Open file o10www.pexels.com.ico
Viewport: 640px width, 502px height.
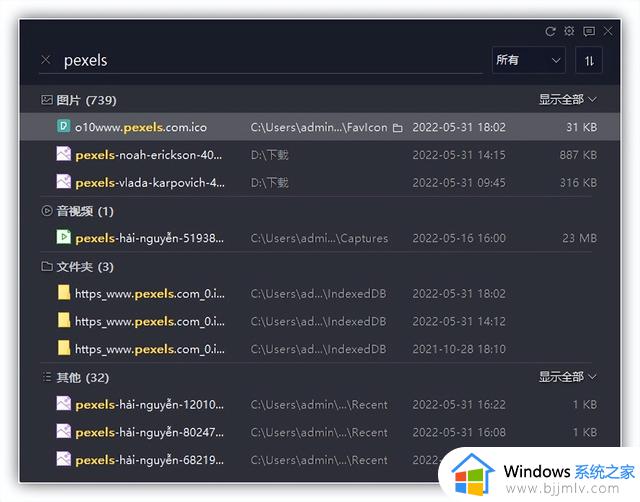[x=320, y=127]
